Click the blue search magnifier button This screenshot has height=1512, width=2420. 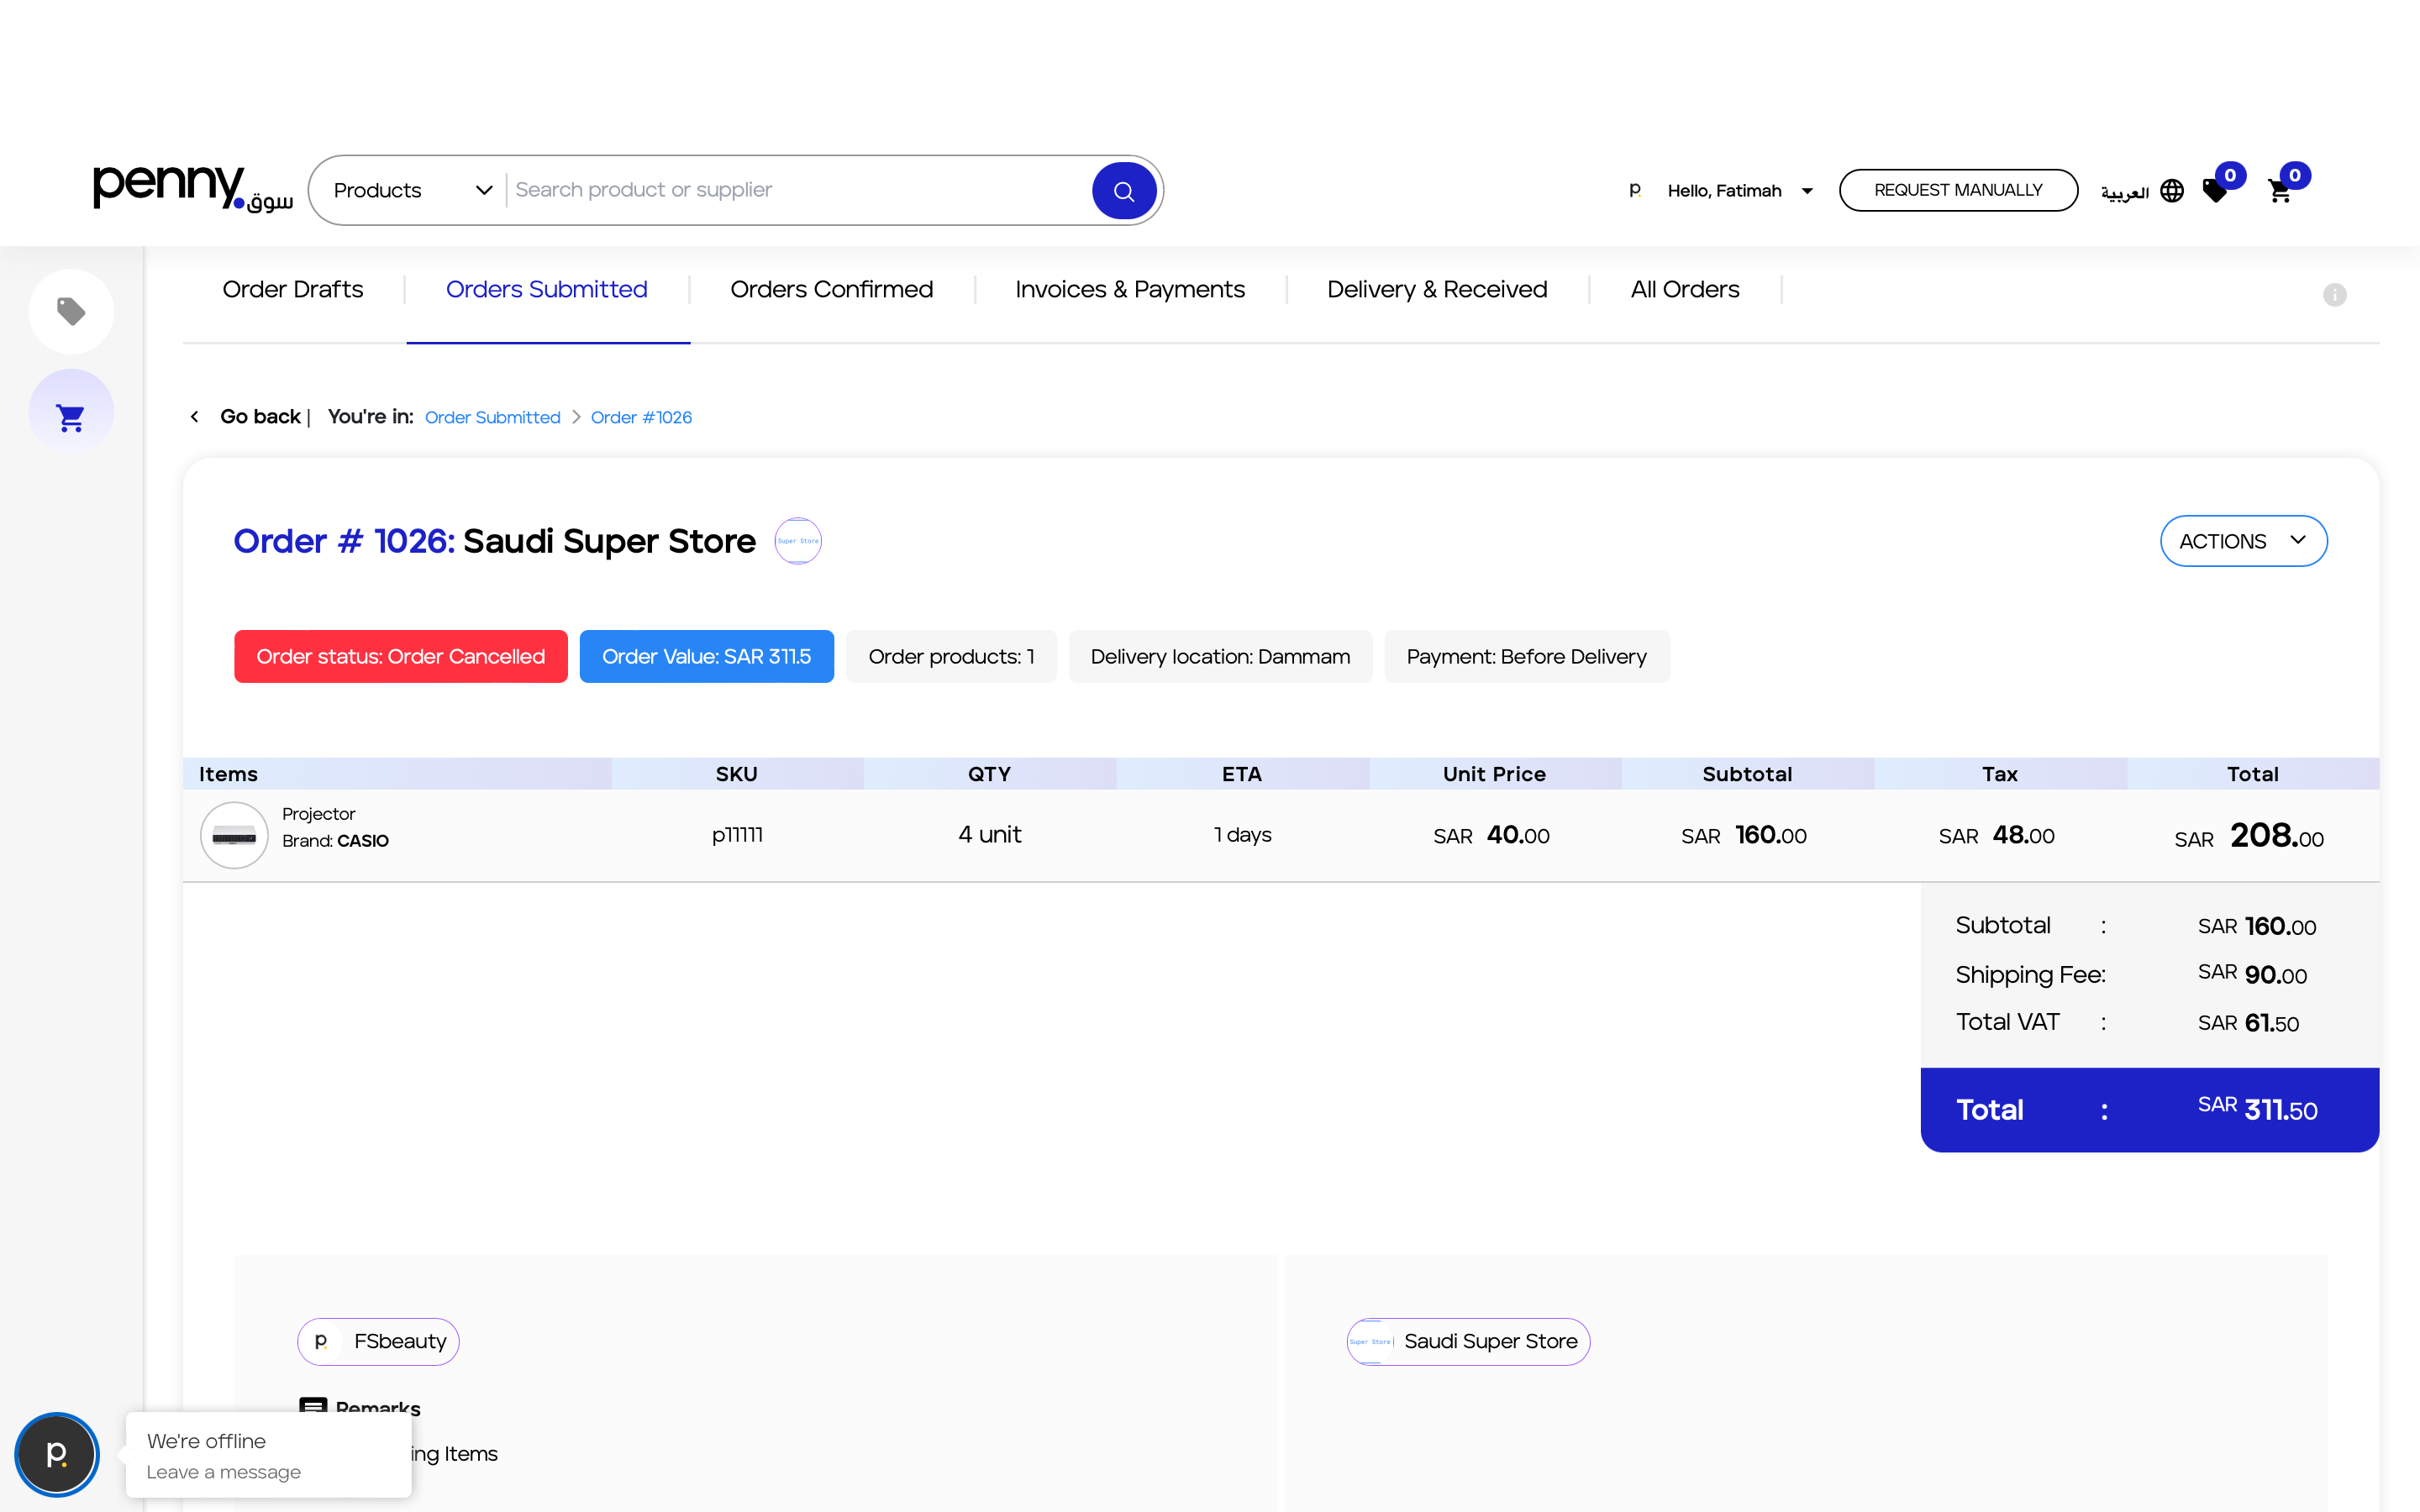tap(1124, 190)
